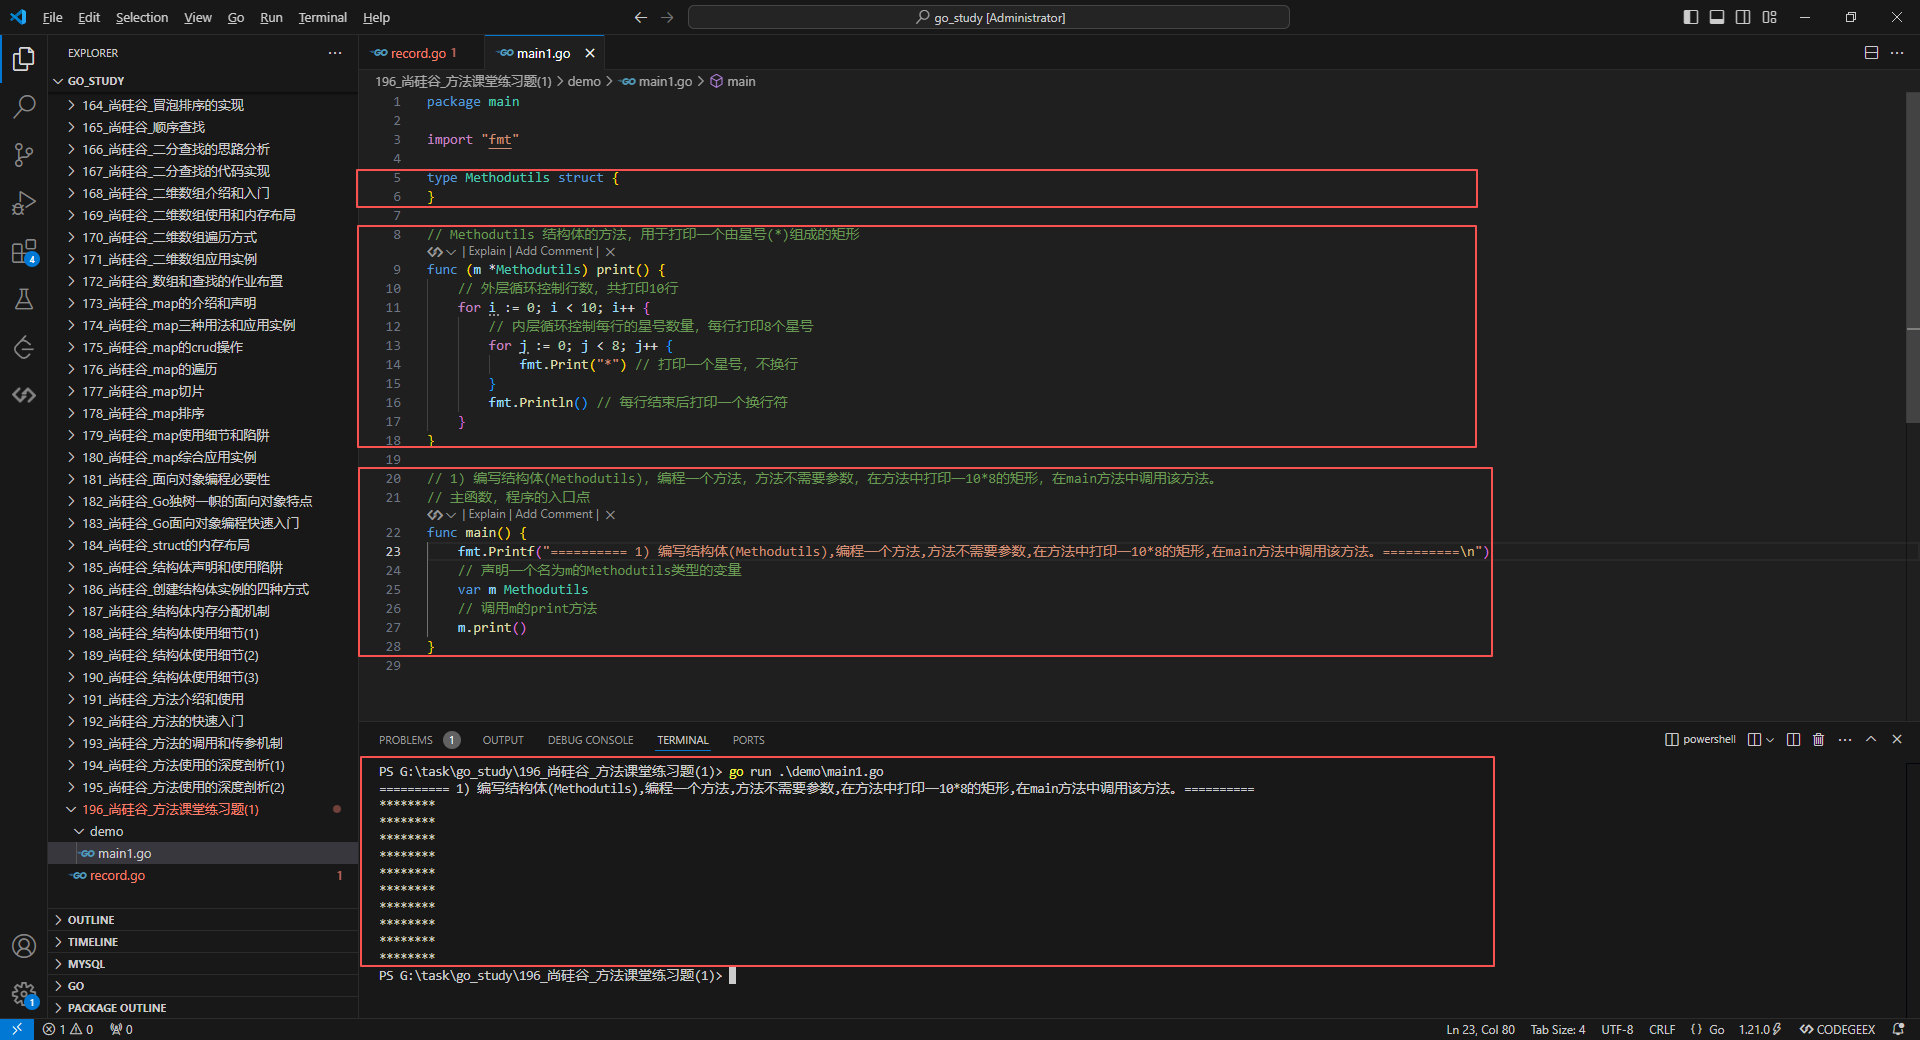Screen dimensions: 1920x1040
Task: Switch to the DEBUG CONSOLE panel tab
Action: pos(590,740)
